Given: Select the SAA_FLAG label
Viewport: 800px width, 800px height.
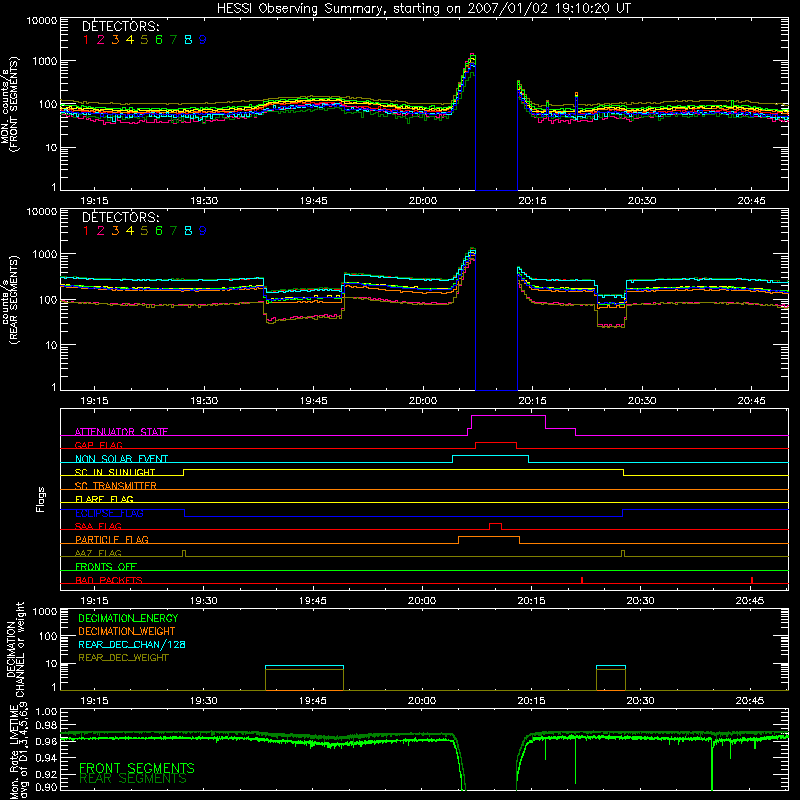Looking at the screenshot, I should pos(98,526).
